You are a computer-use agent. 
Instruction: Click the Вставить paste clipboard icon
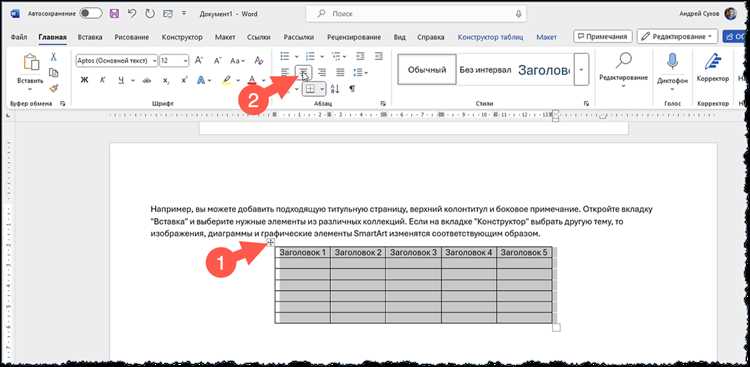point(31,63)
